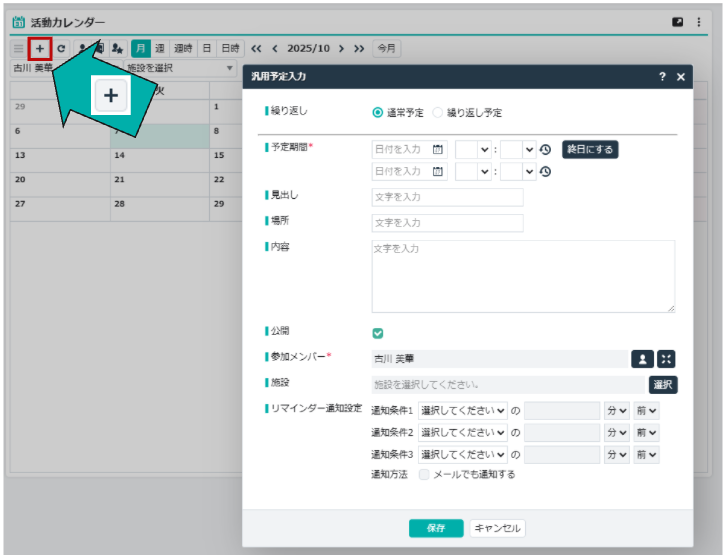Click person icon to select participating members
Screen dimensions: 724x556
tap(641, 358)
